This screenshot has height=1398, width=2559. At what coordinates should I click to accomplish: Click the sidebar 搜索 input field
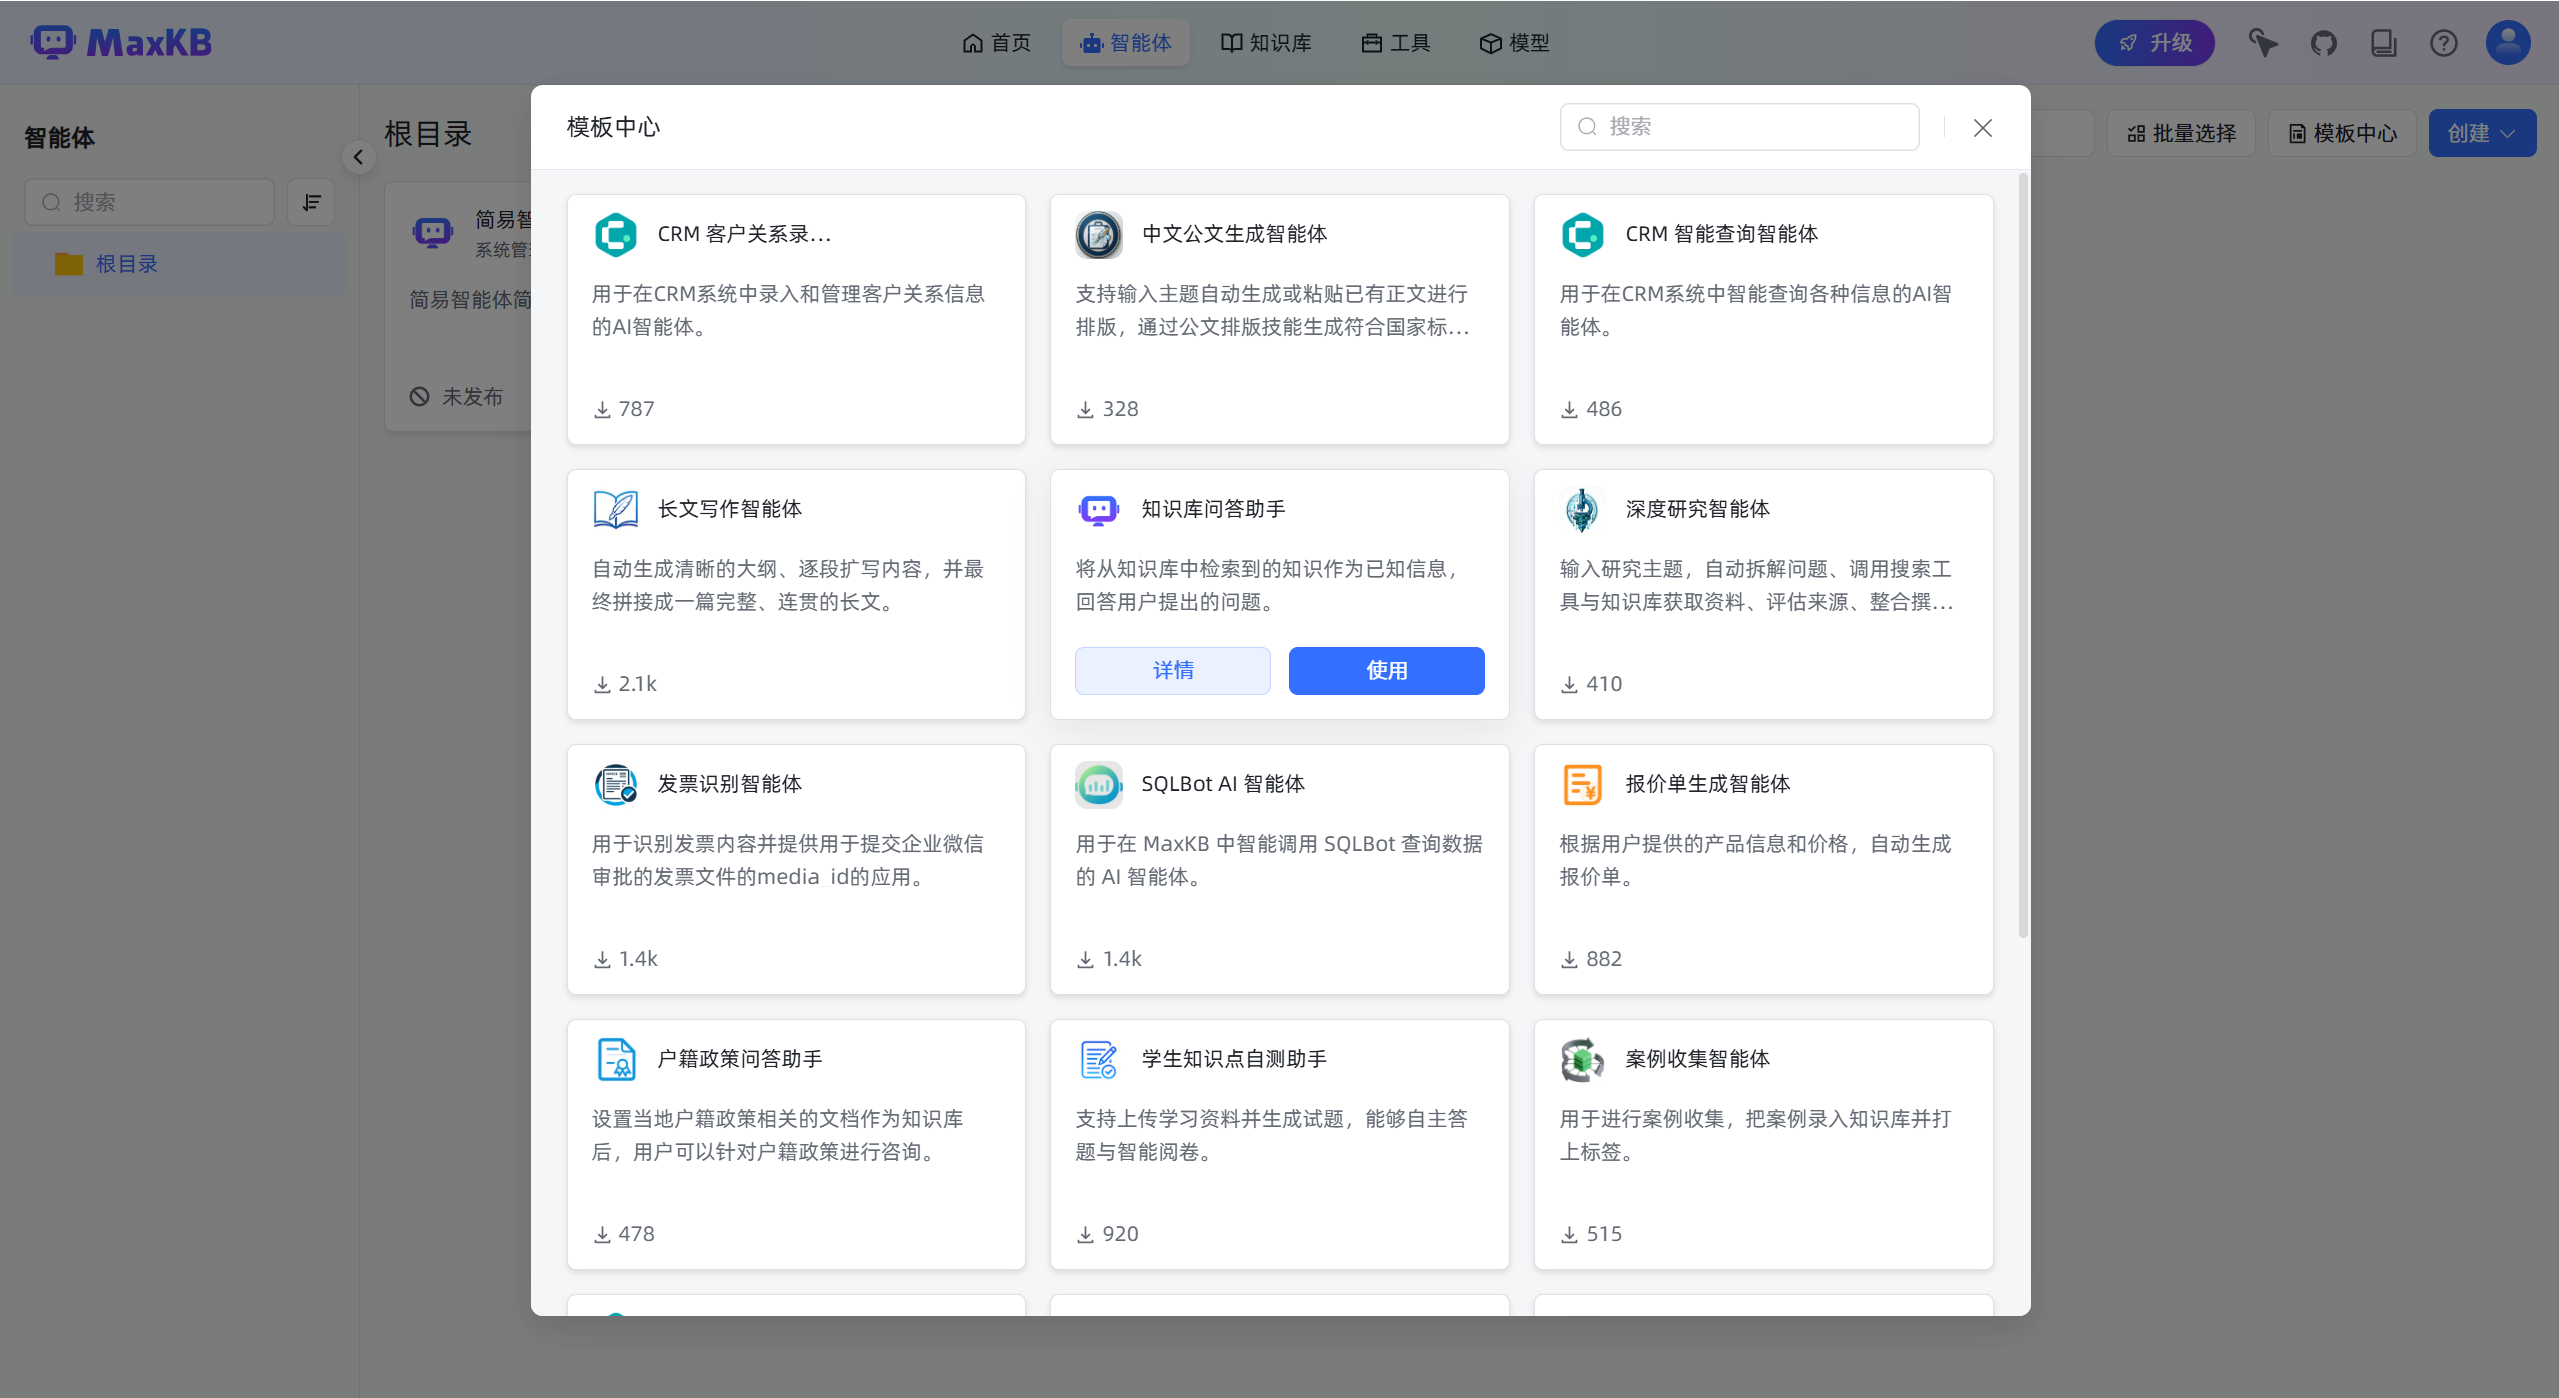pos(150,202)
